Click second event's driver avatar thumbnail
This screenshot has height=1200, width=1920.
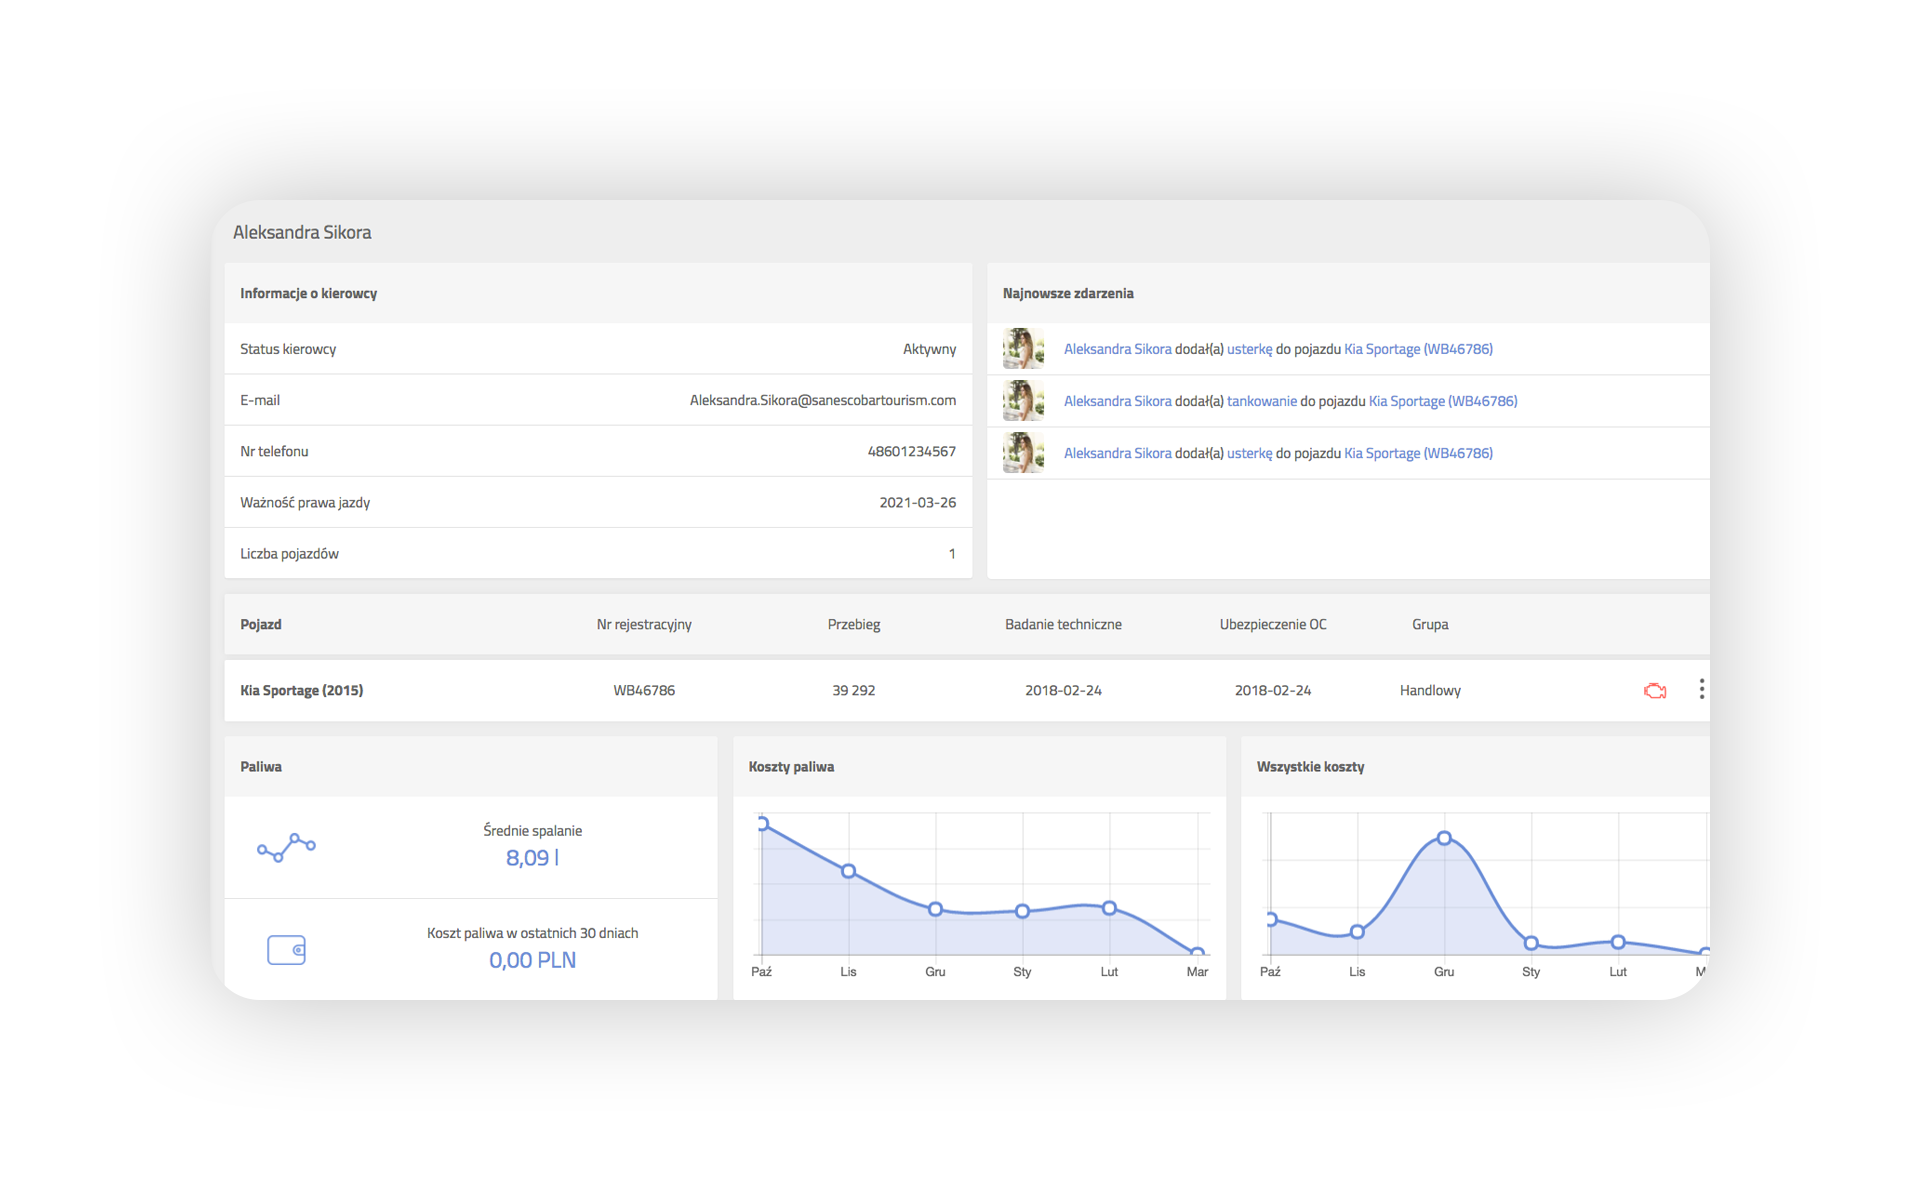[1023, 401]
